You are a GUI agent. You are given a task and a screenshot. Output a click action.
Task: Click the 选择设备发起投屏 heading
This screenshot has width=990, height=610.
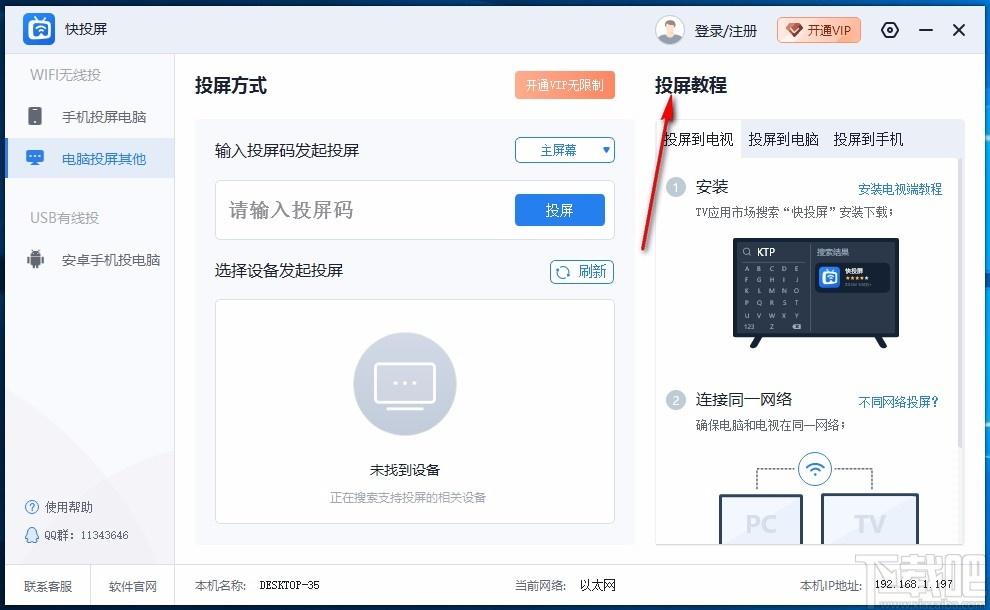(278, 271)
